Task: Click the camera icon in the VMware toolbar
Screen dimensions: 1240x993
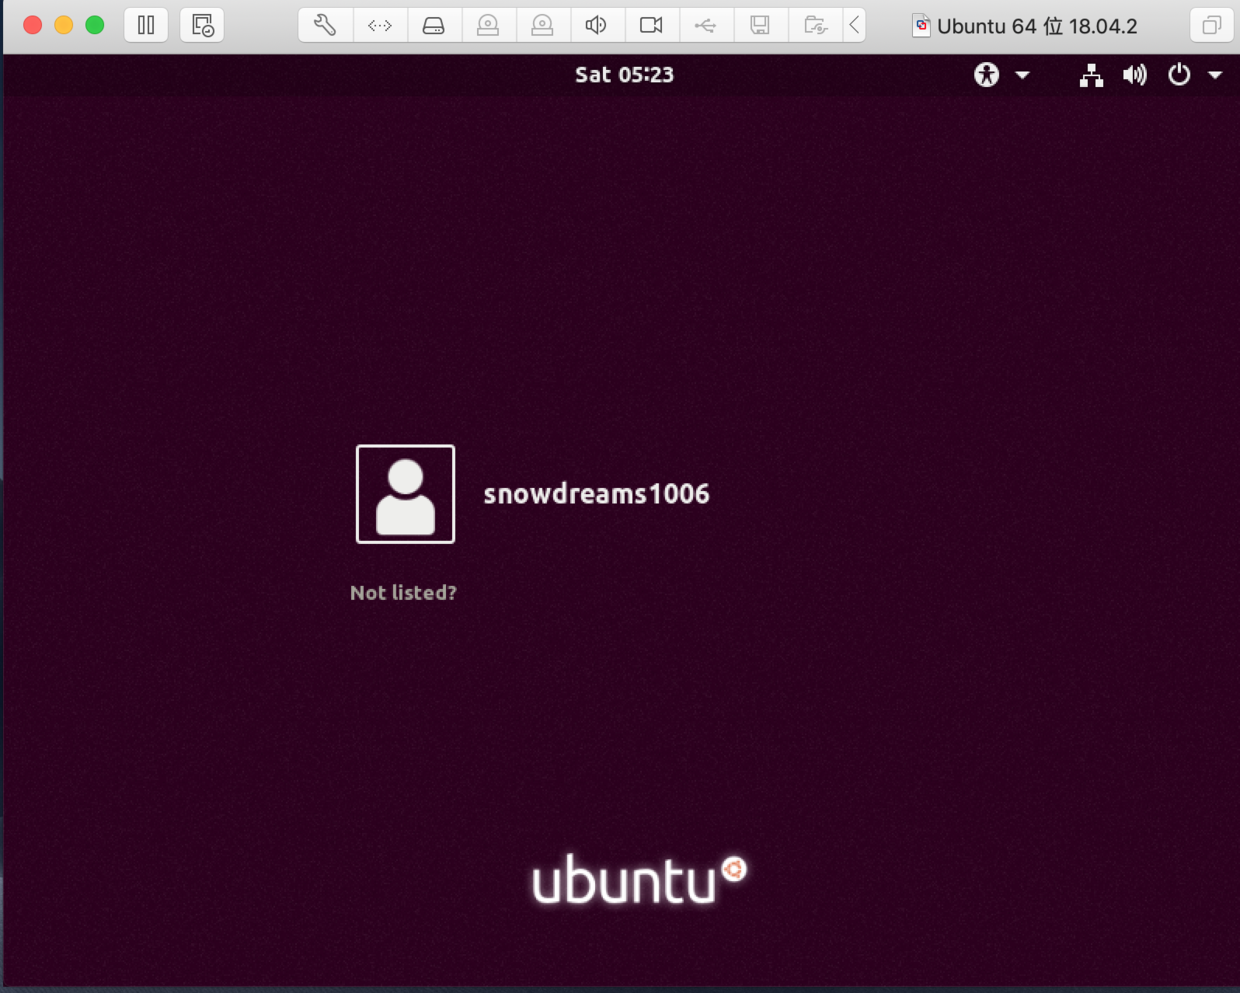Action: 651,25
